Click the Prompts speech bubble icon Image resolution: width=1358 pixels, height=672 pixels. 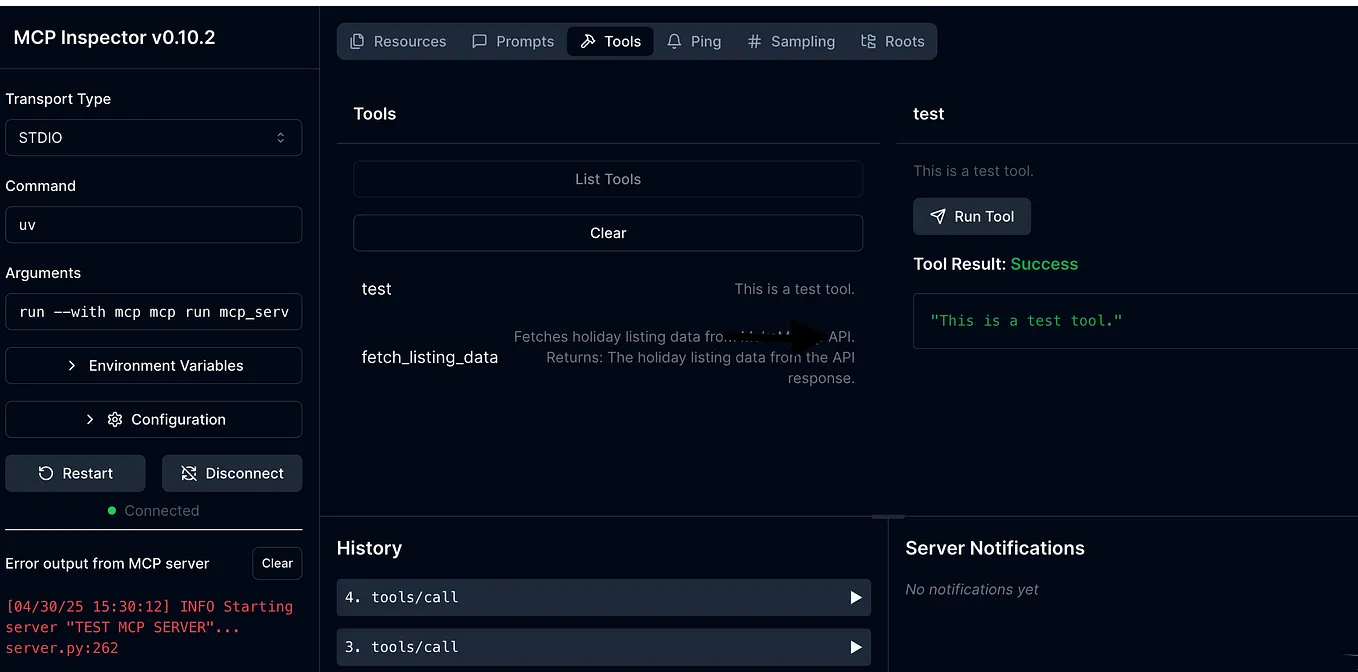click(x=481, y=41)
